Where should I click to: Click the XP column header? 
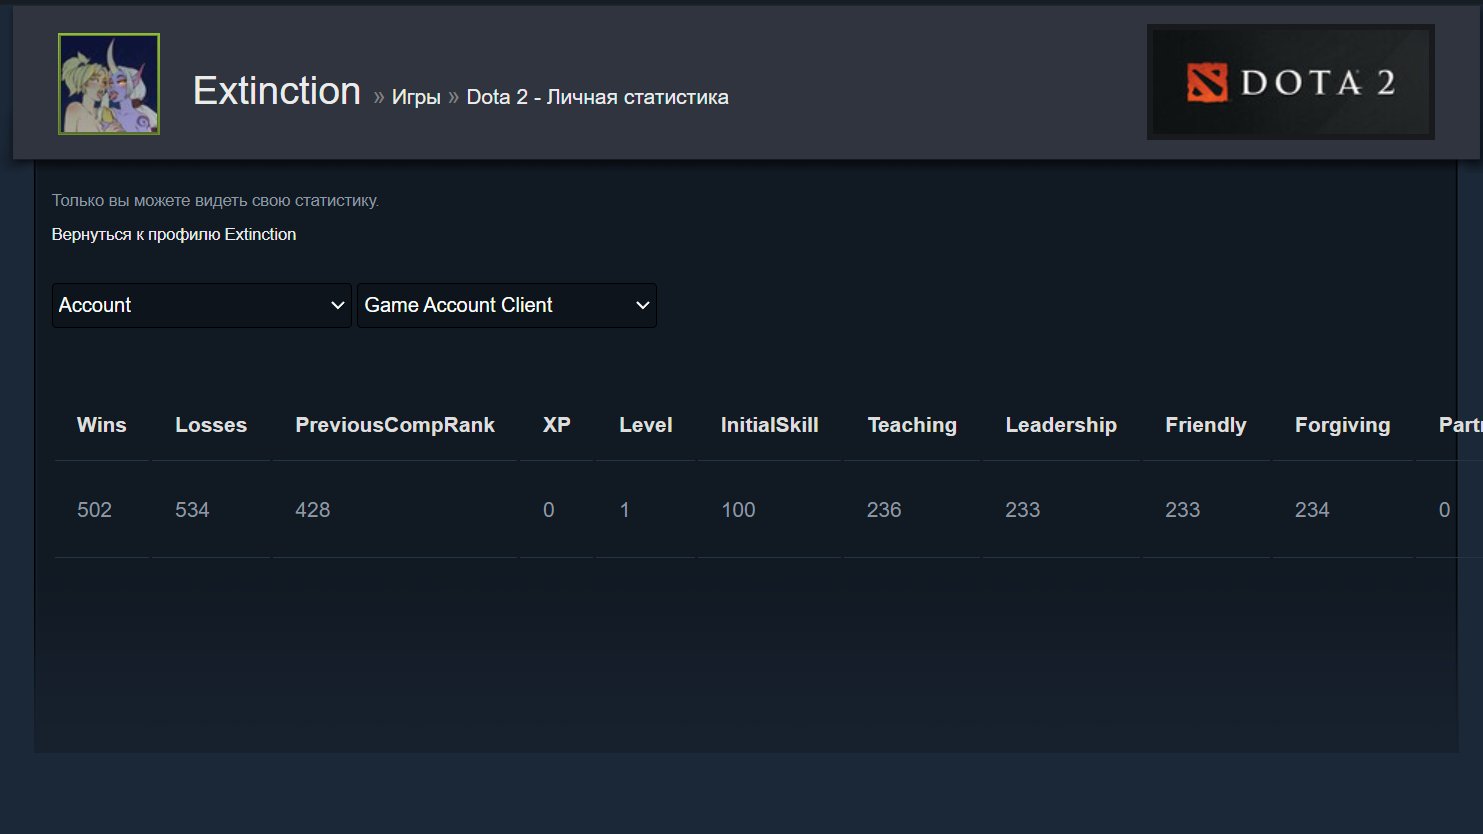tap(557, 425)
